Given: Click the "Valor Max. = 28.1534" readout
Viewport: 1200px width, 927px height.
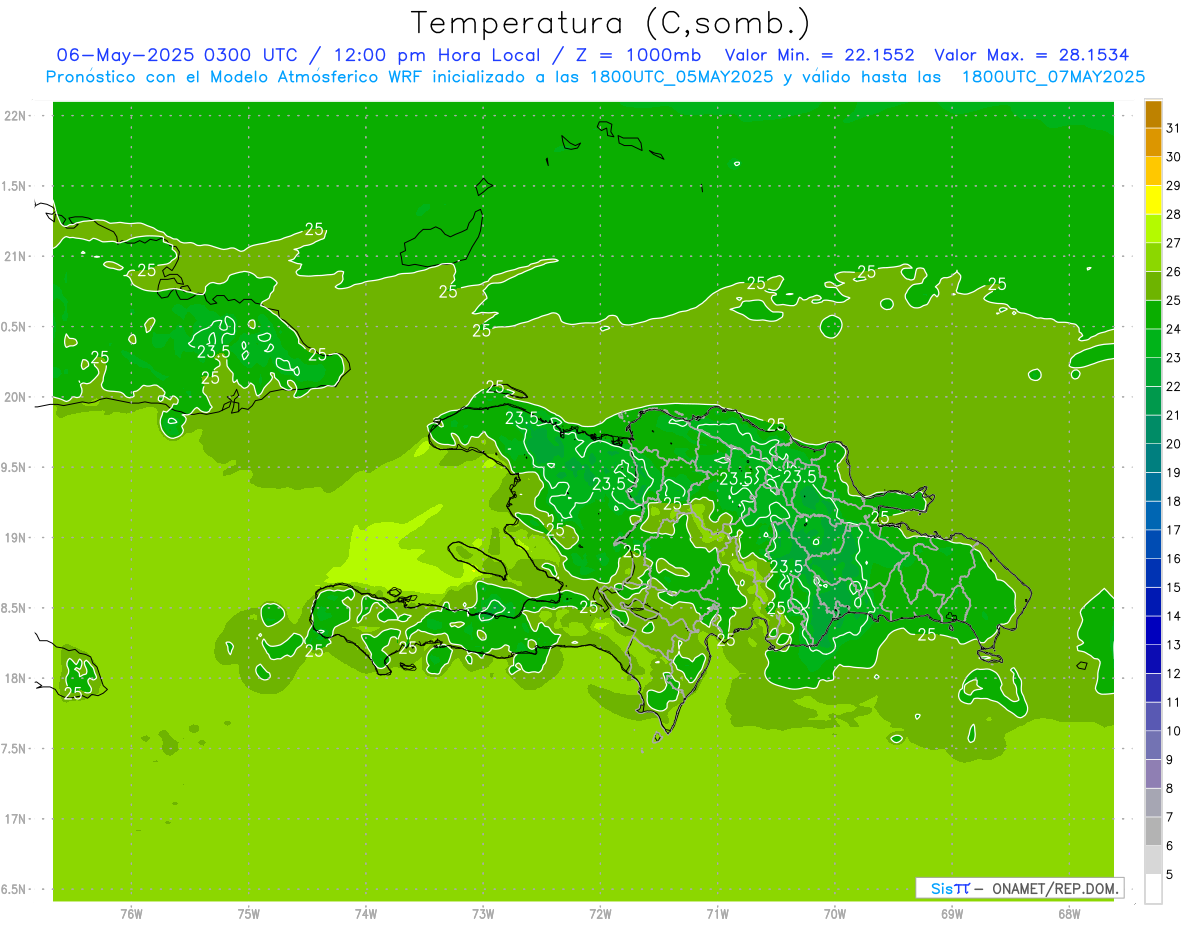Looking at the screenshot, I should point(1032,55).
